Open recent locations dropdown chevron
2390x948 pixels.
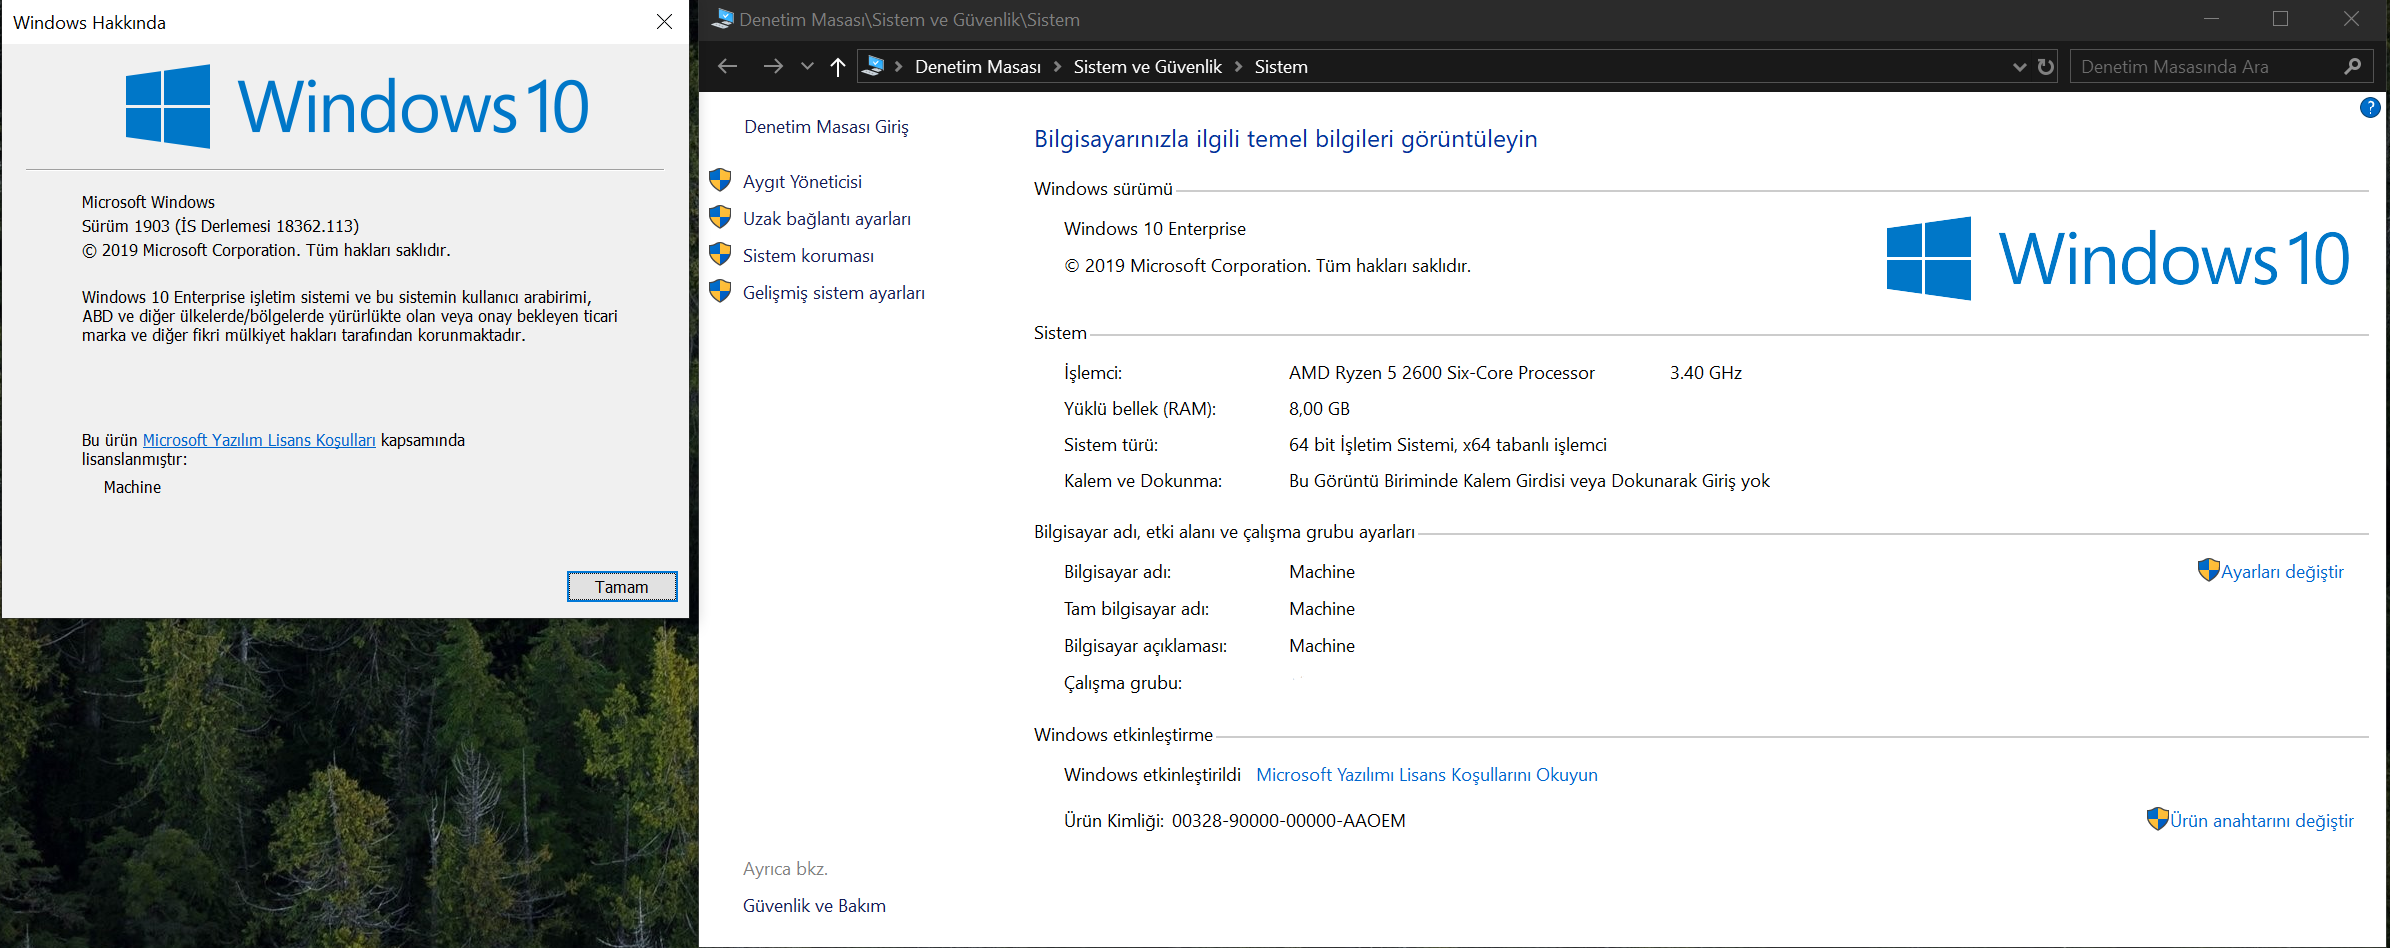click(x=807, y=67)
